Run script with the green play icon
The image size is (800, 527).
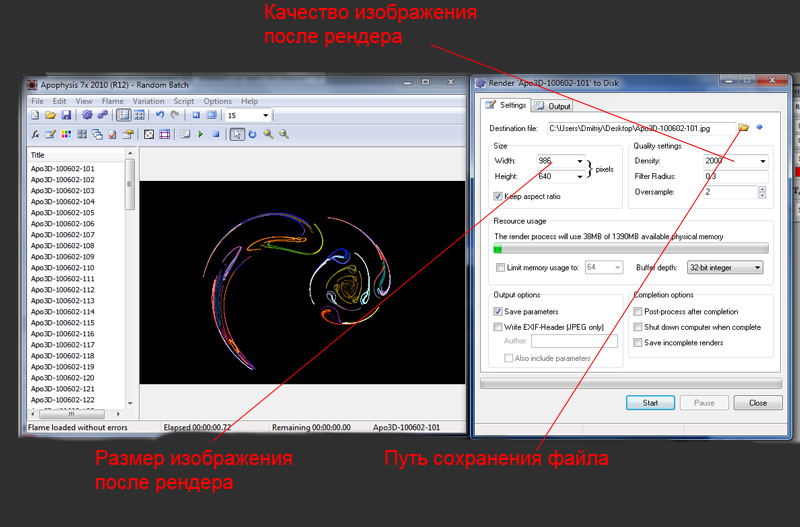tap(201, 135)
